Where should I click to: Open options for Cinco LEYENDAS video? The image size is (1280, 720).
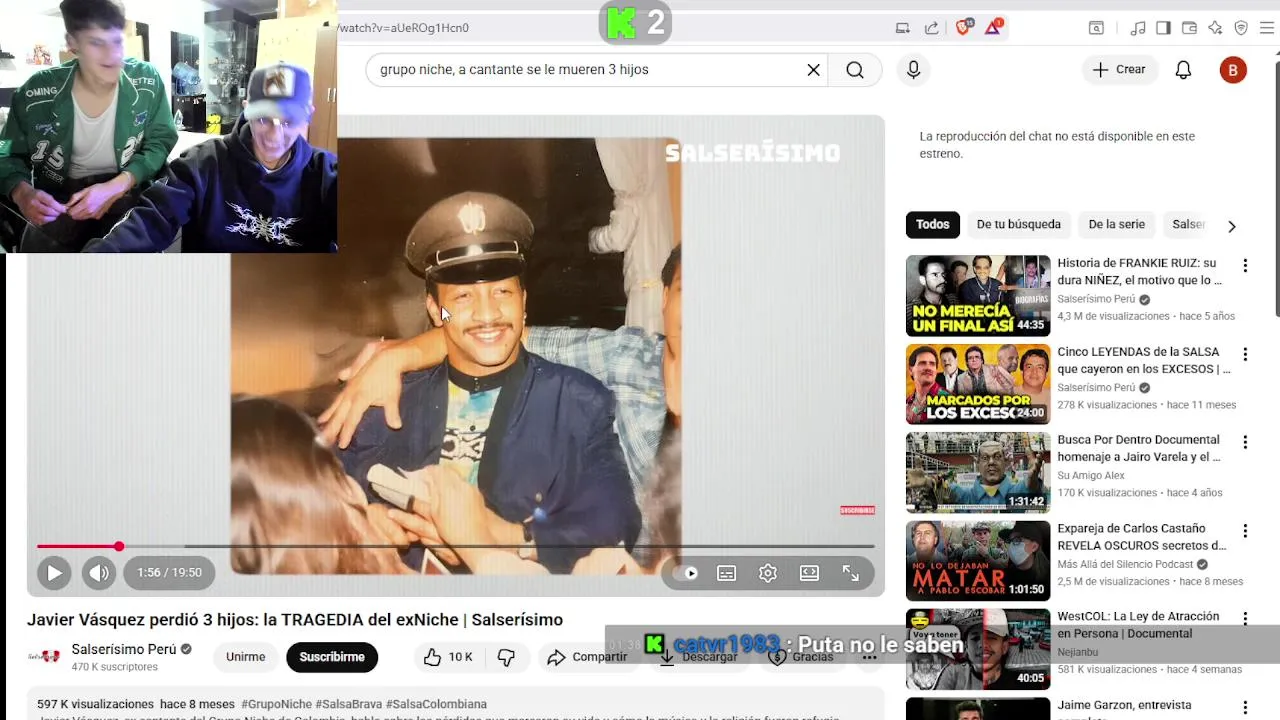tap(1245, 354)
